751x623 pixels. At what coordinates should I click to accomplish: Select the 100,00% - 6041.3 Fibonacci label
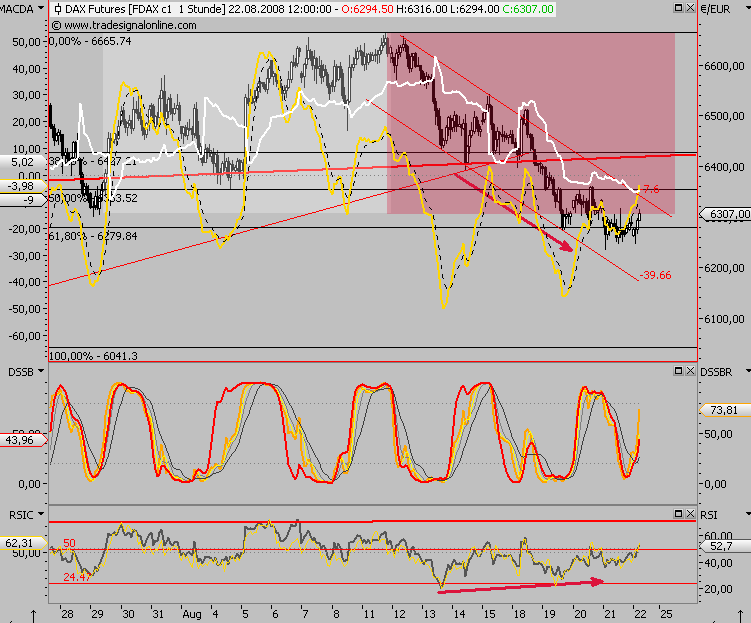[x=93, y=356]
